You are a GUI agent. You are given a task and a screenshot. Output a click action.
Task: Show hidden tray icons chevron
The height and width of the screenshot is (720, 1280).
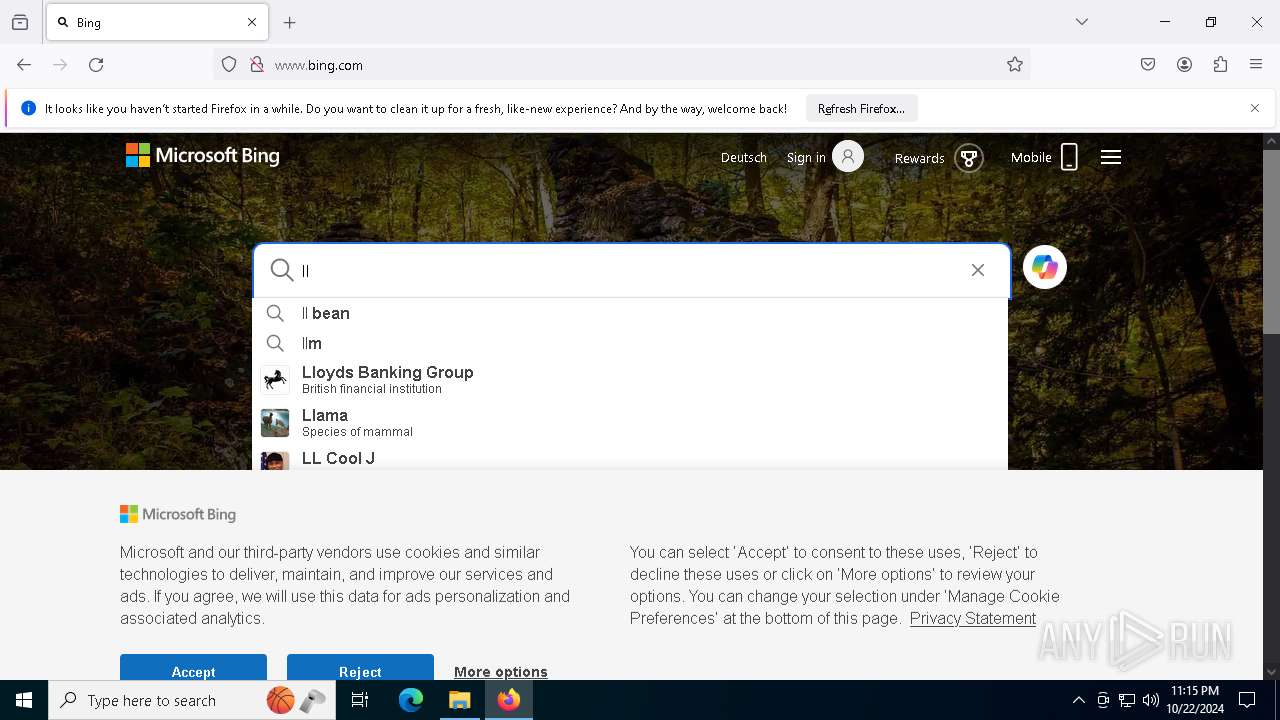[1078, 700]
